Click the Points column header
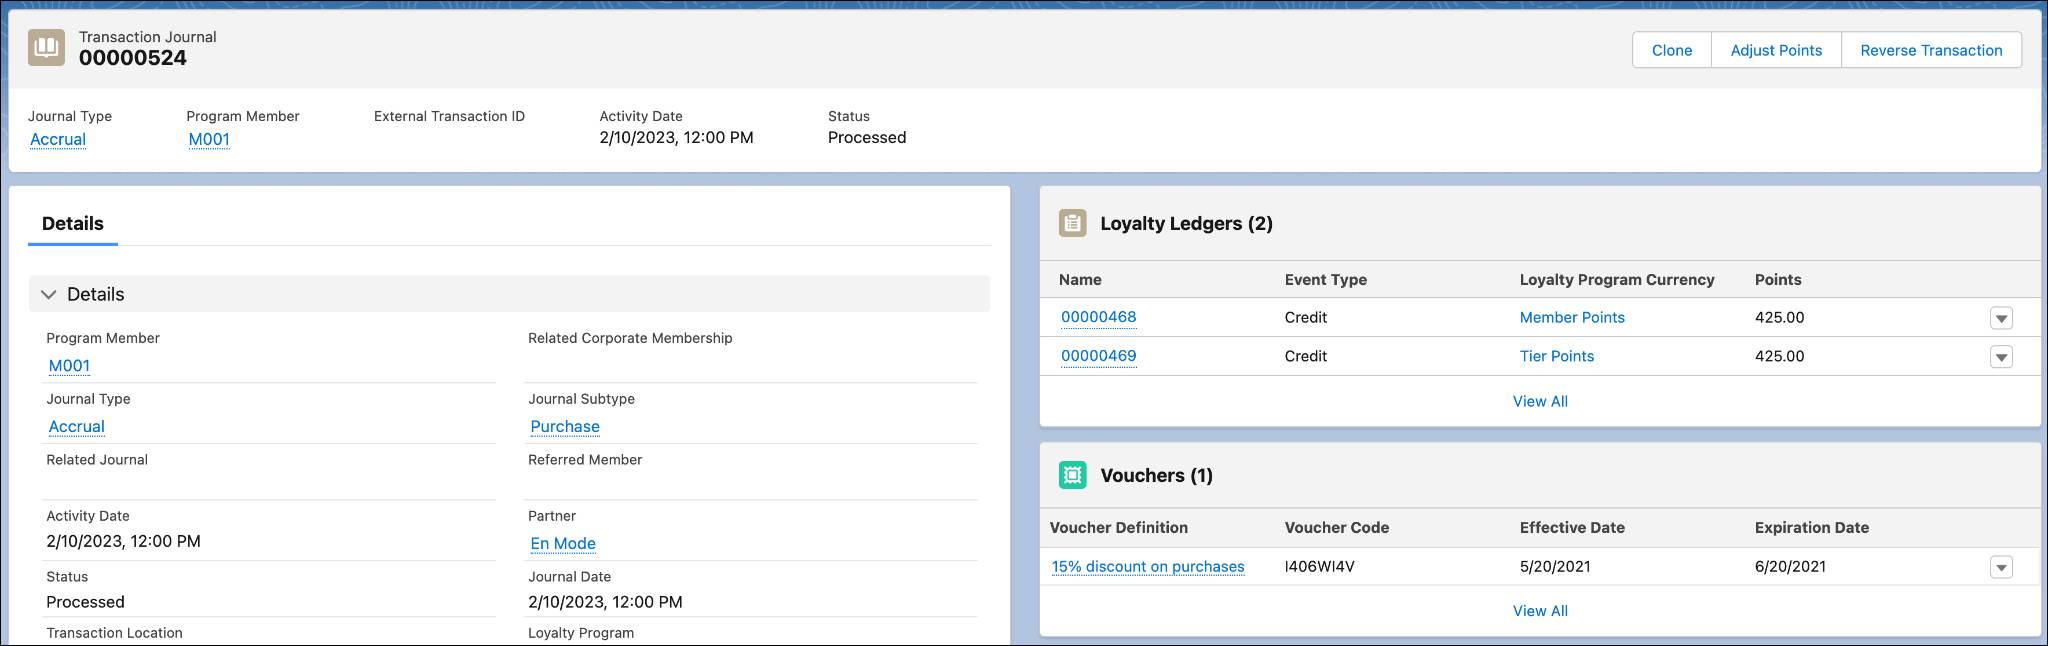 [x=1778, y=280]
